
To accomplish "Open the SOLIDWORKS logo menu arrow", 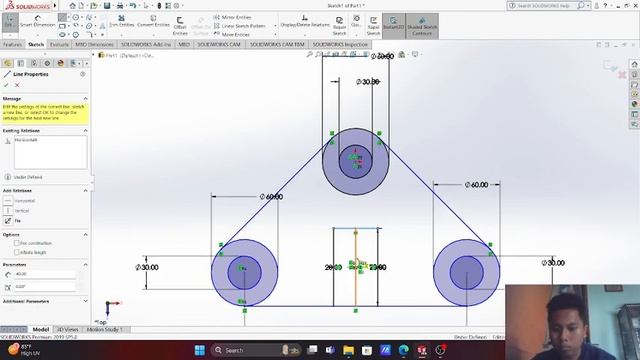I will (55, 6).
